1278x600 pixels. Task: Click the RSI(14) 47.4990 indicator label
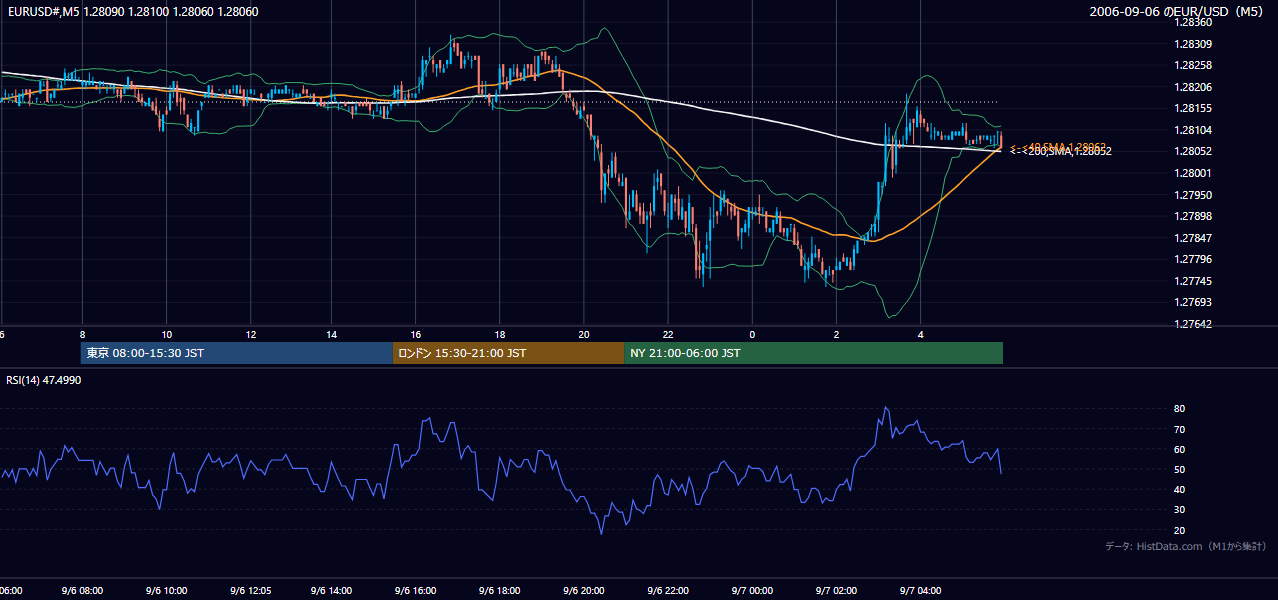tap(44, 380)
